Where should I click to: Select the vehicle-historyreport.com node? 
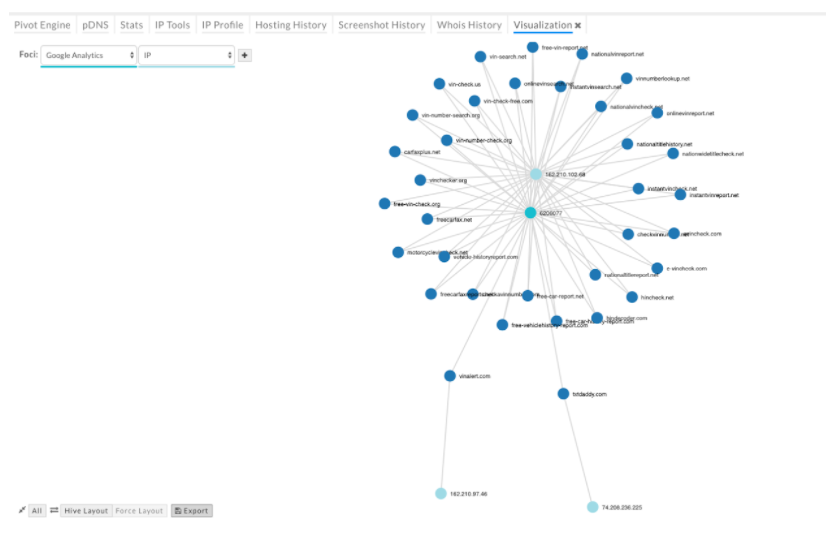point(444,257)
